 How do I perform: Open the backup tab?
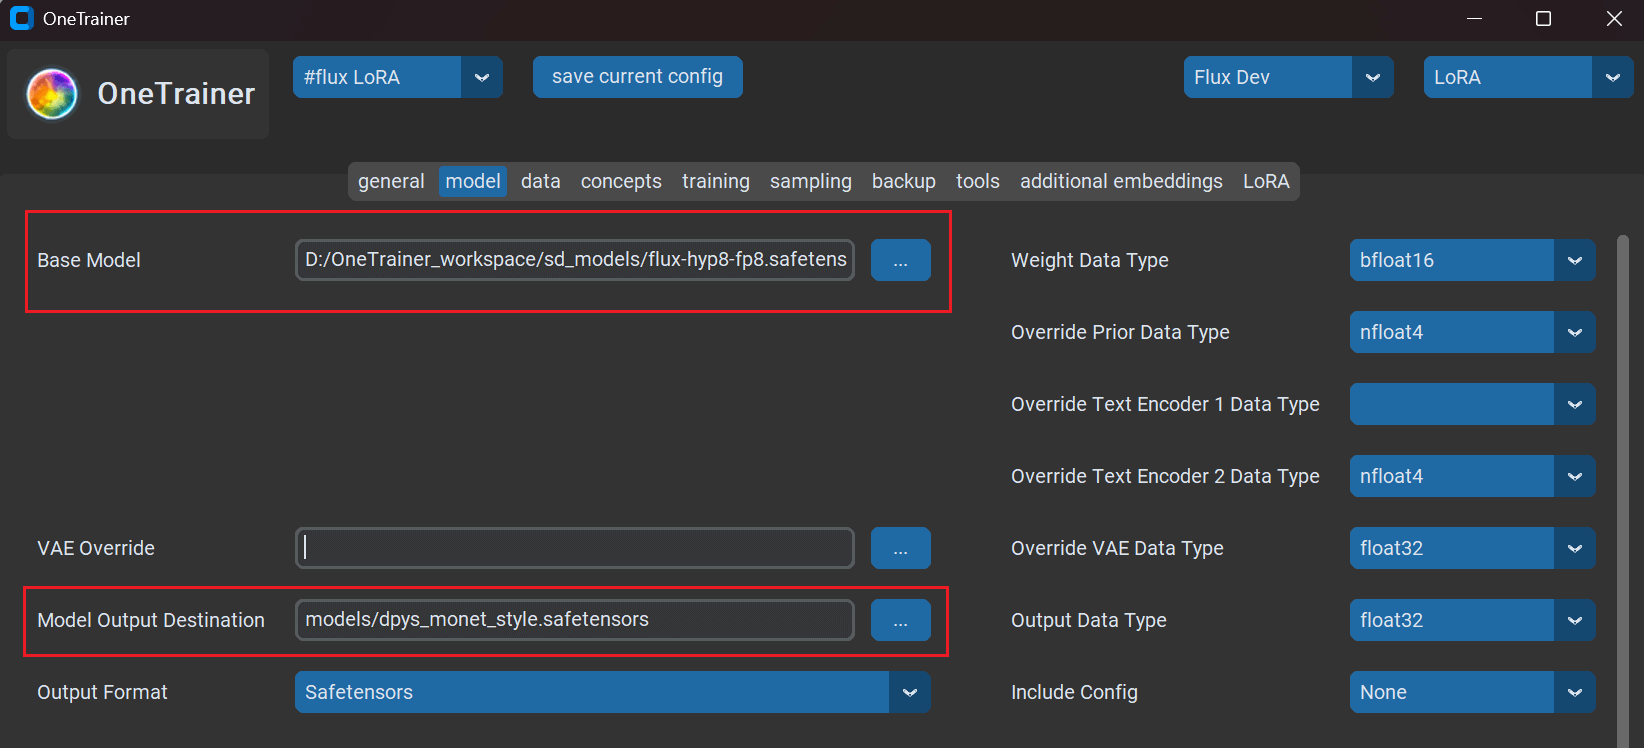click(903, 181)
